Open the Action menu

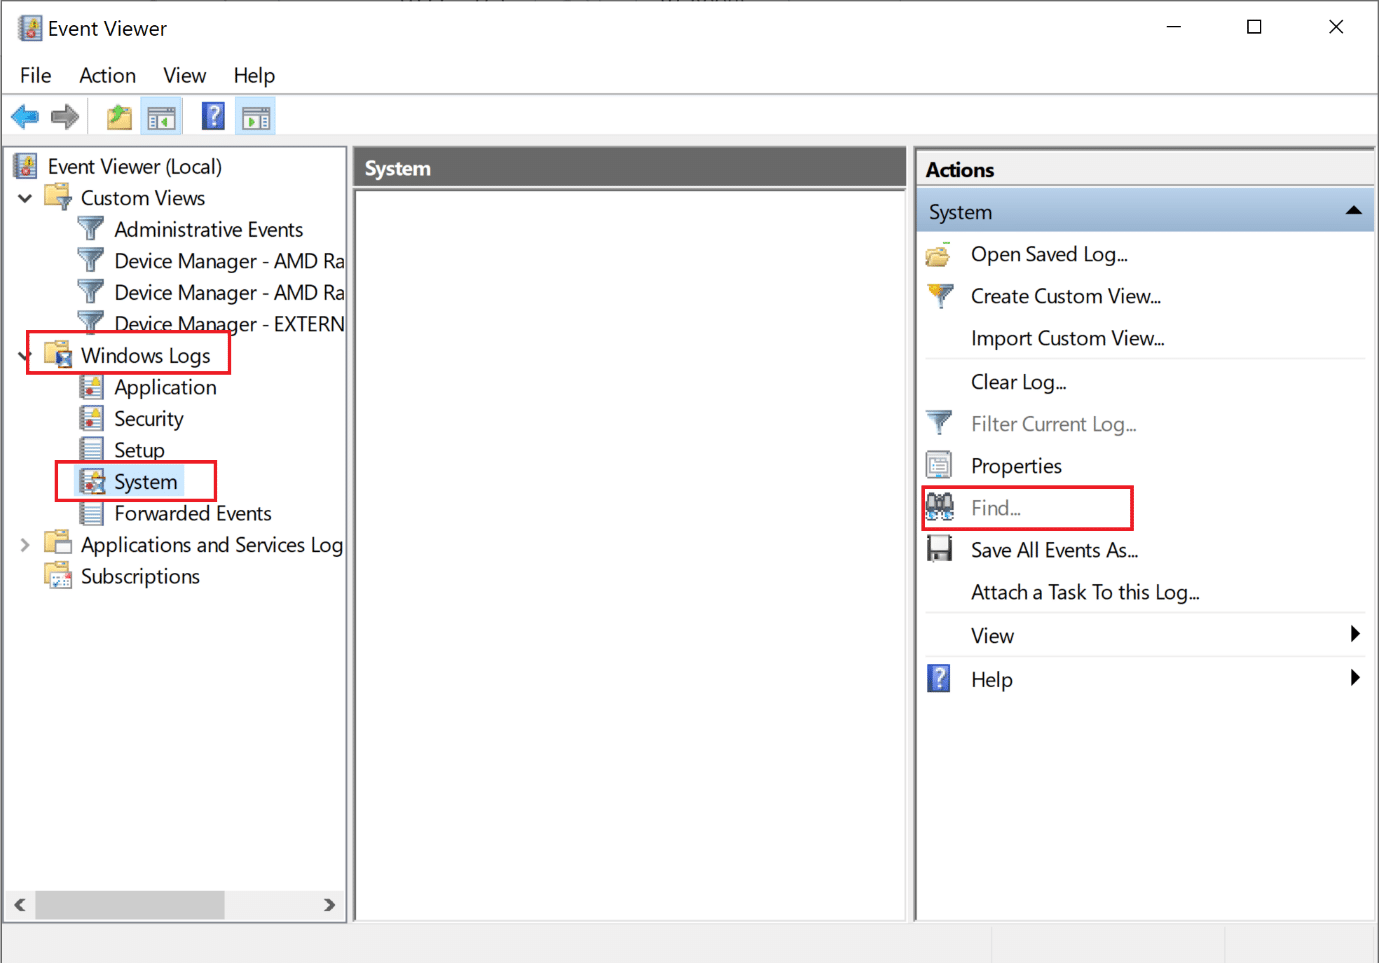point(107,75)
